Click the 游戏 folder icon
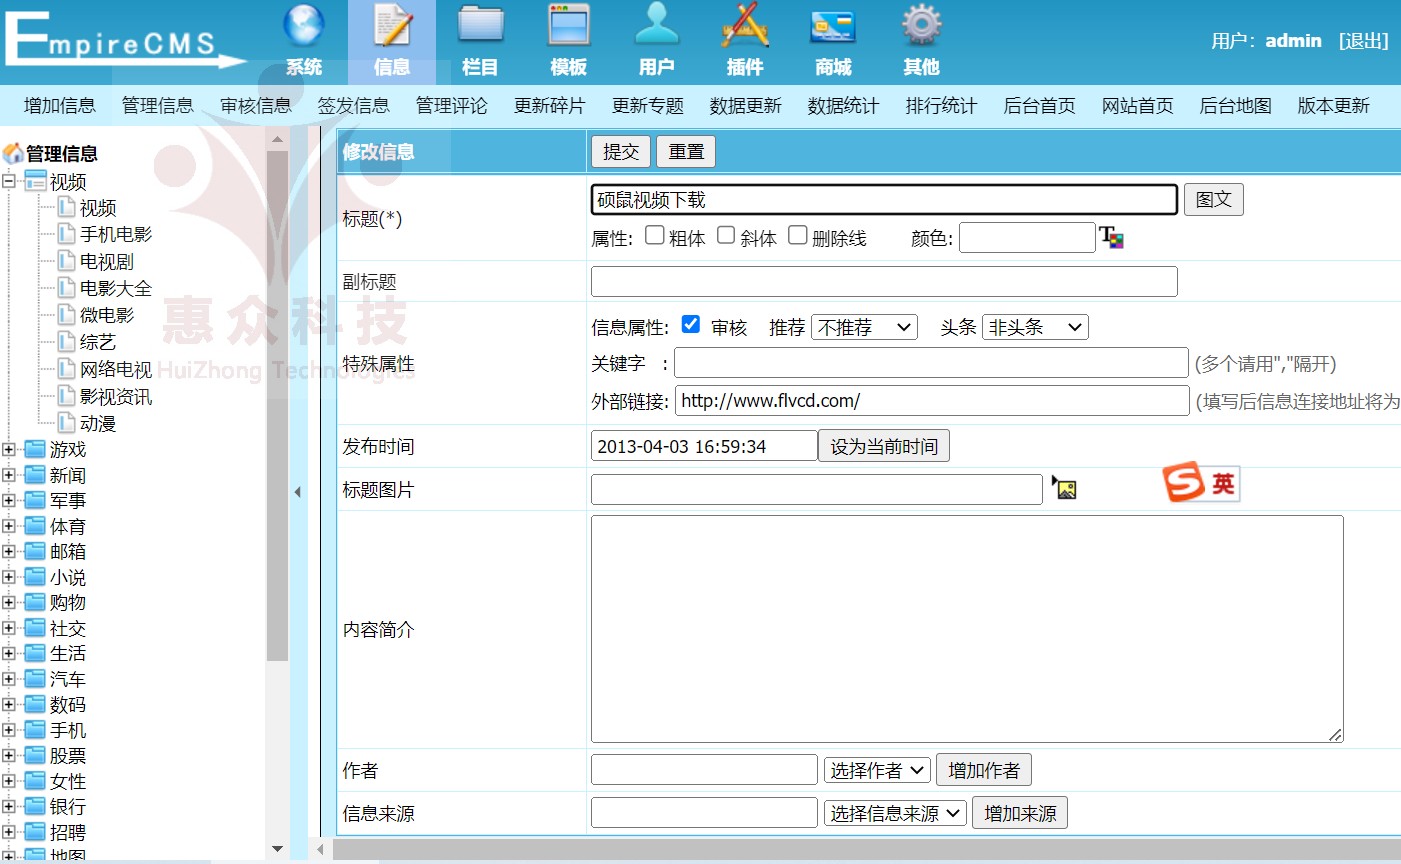Image resolution: width=1401 pixels, height=864 pixels. [x=35, y=449]
